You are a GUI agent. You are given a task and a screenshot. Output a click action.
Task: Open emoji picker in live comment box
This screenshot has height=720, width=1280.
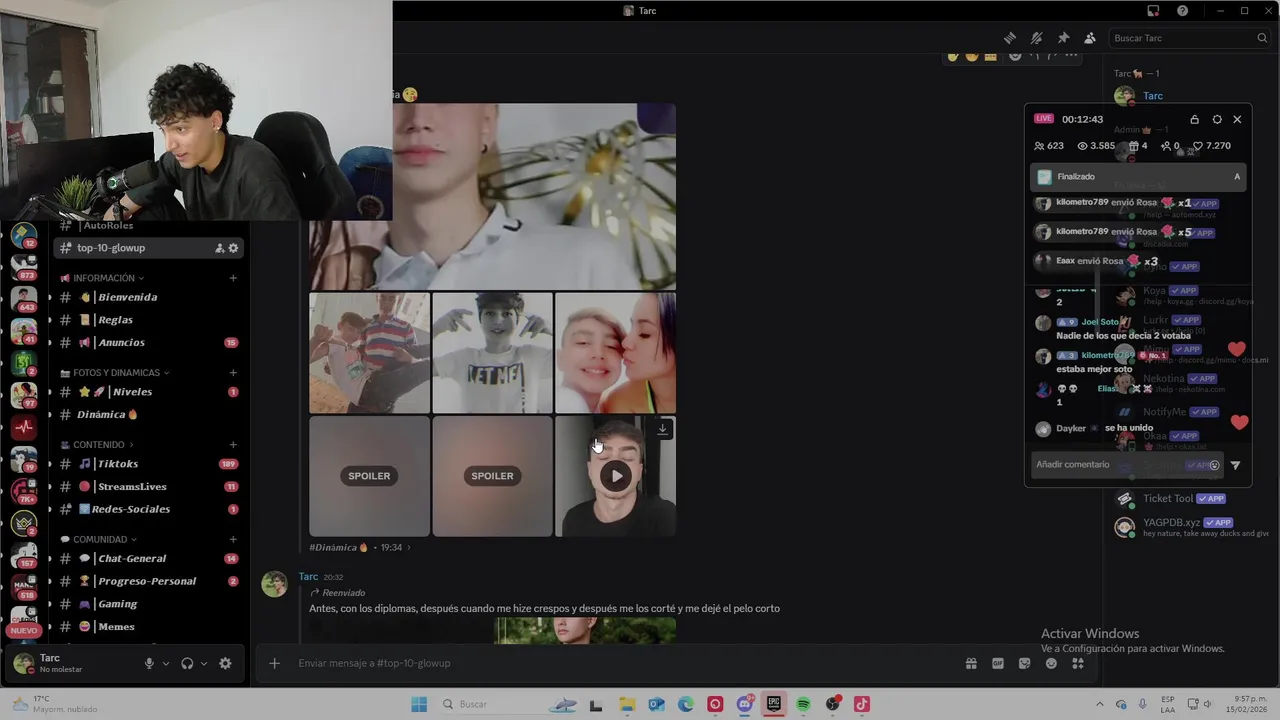pos(1214,465)
